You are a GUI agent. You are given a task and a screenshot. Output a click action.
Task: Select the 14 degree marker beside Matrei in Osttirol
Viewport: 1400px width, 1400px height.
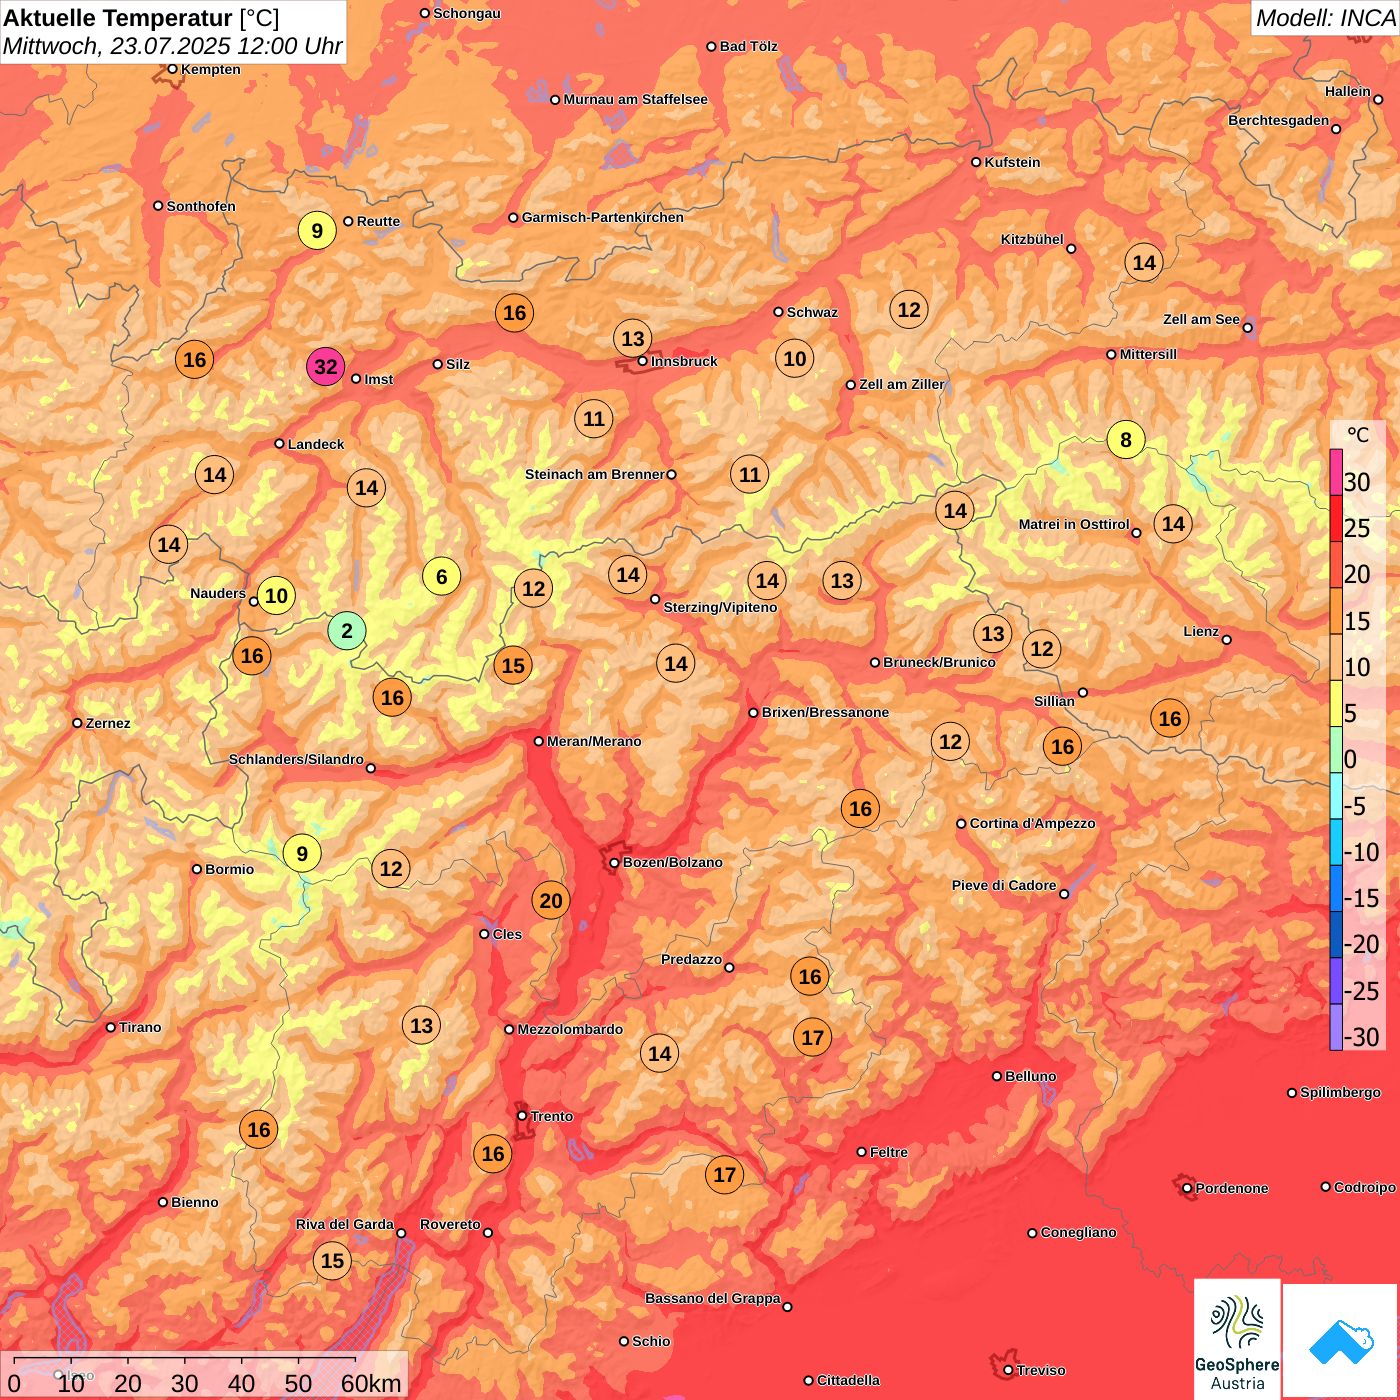[1173, 524]
